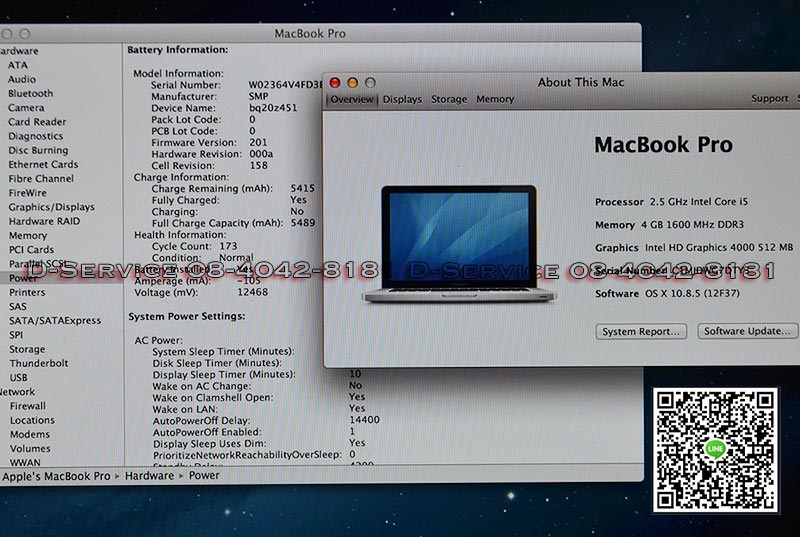The width and height of the screenshot is (800, 537).
Task: Click Full Charge Capacity value 5489
Action: 303,223
